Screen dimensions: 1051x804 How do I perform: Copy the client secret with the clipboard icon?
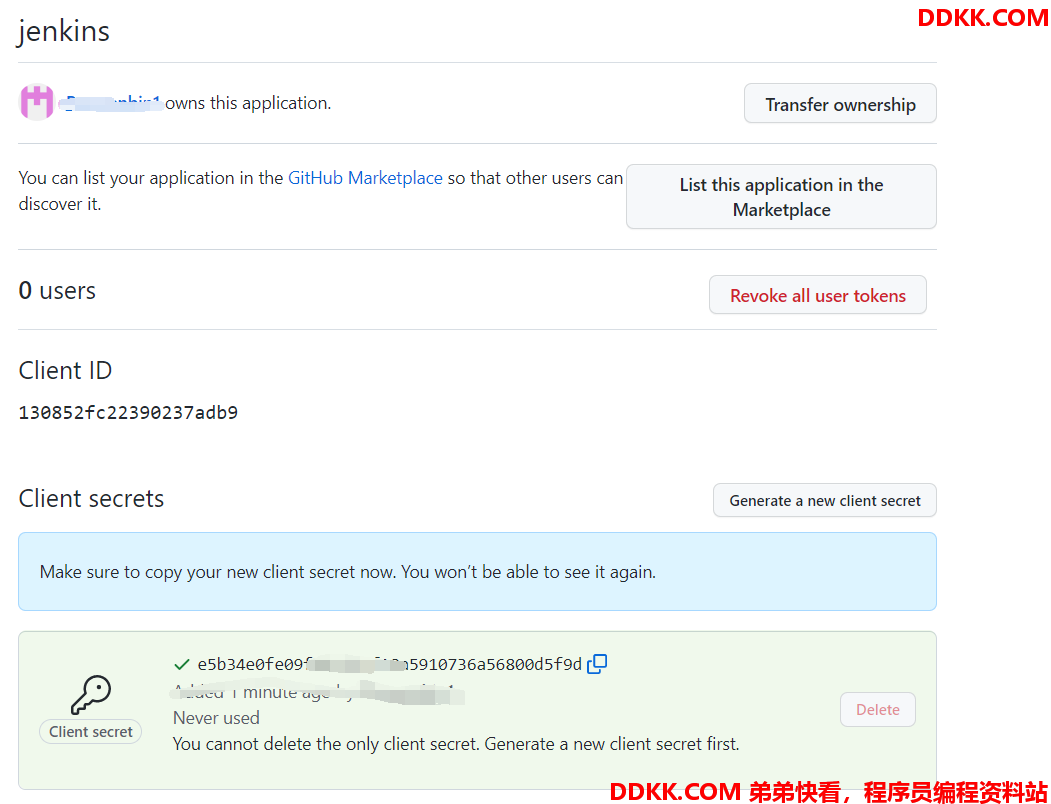(597, 664)
